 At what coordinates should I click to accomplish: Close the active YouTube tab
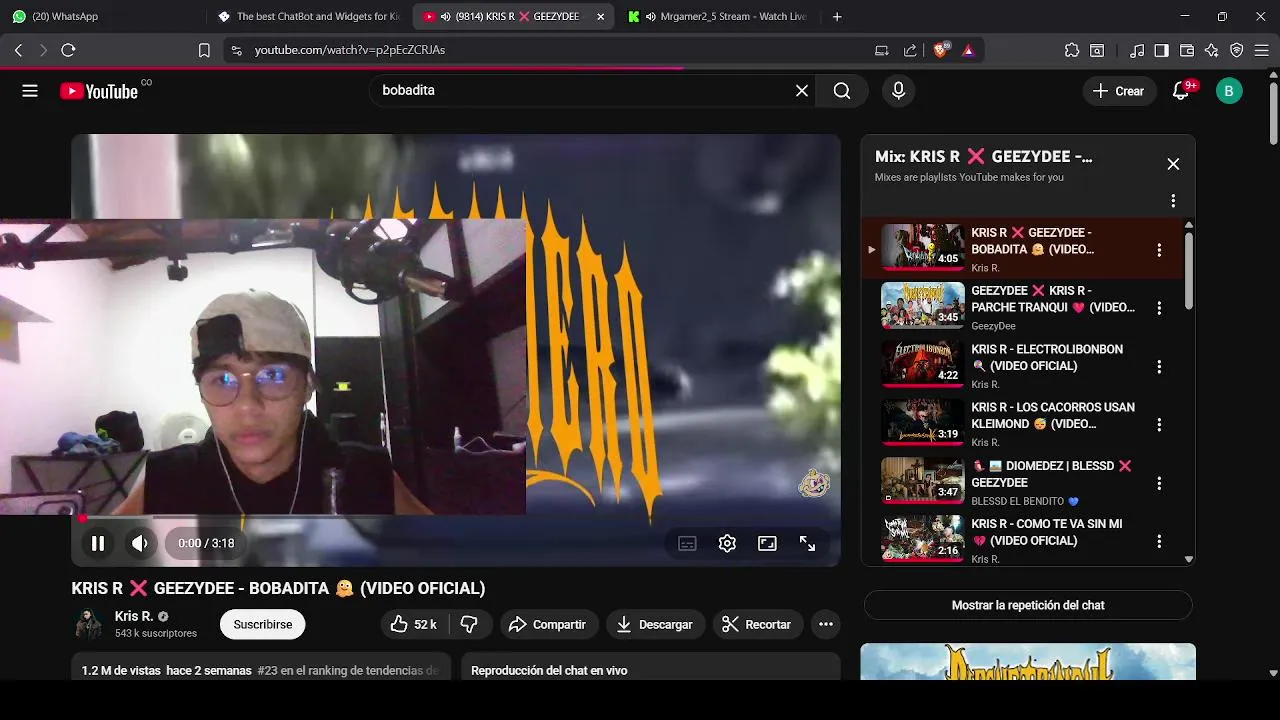point(600,16)
